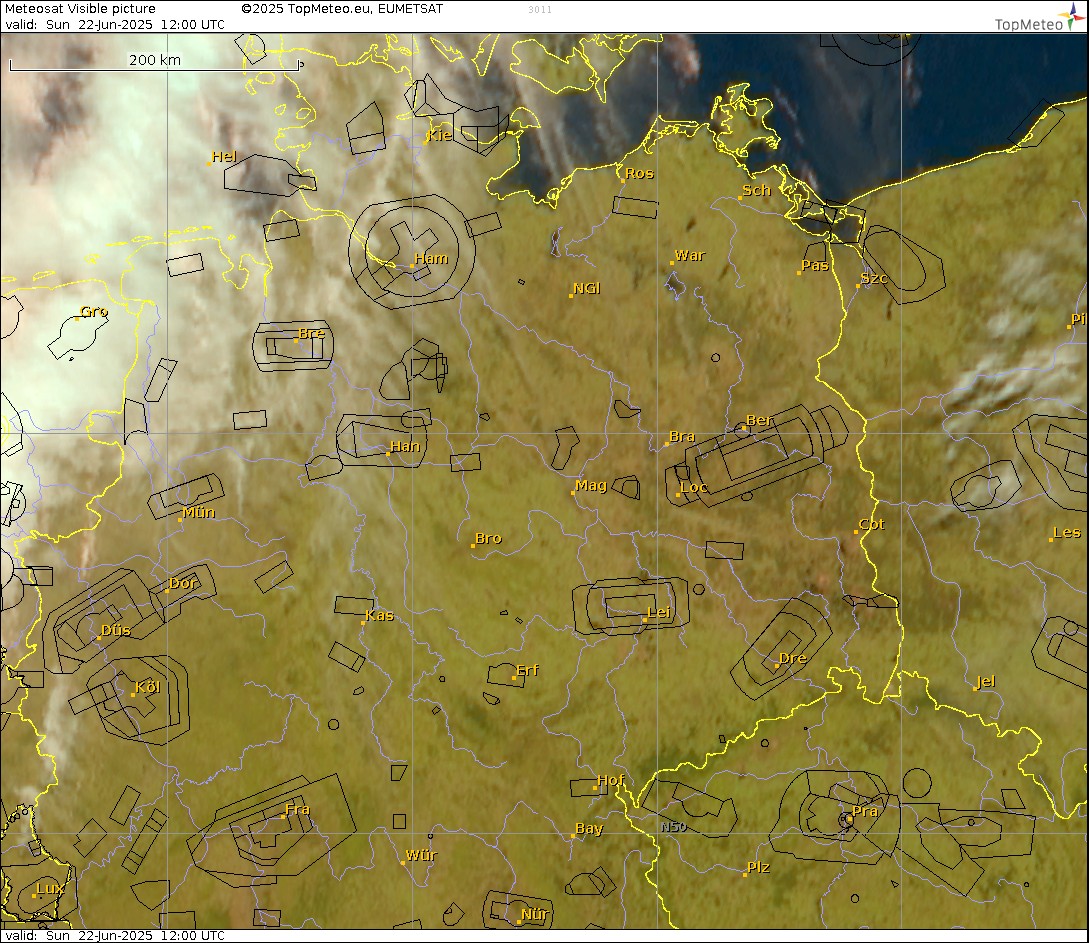Click the Mün city label

pyautogui.click(x=199, y=512)
